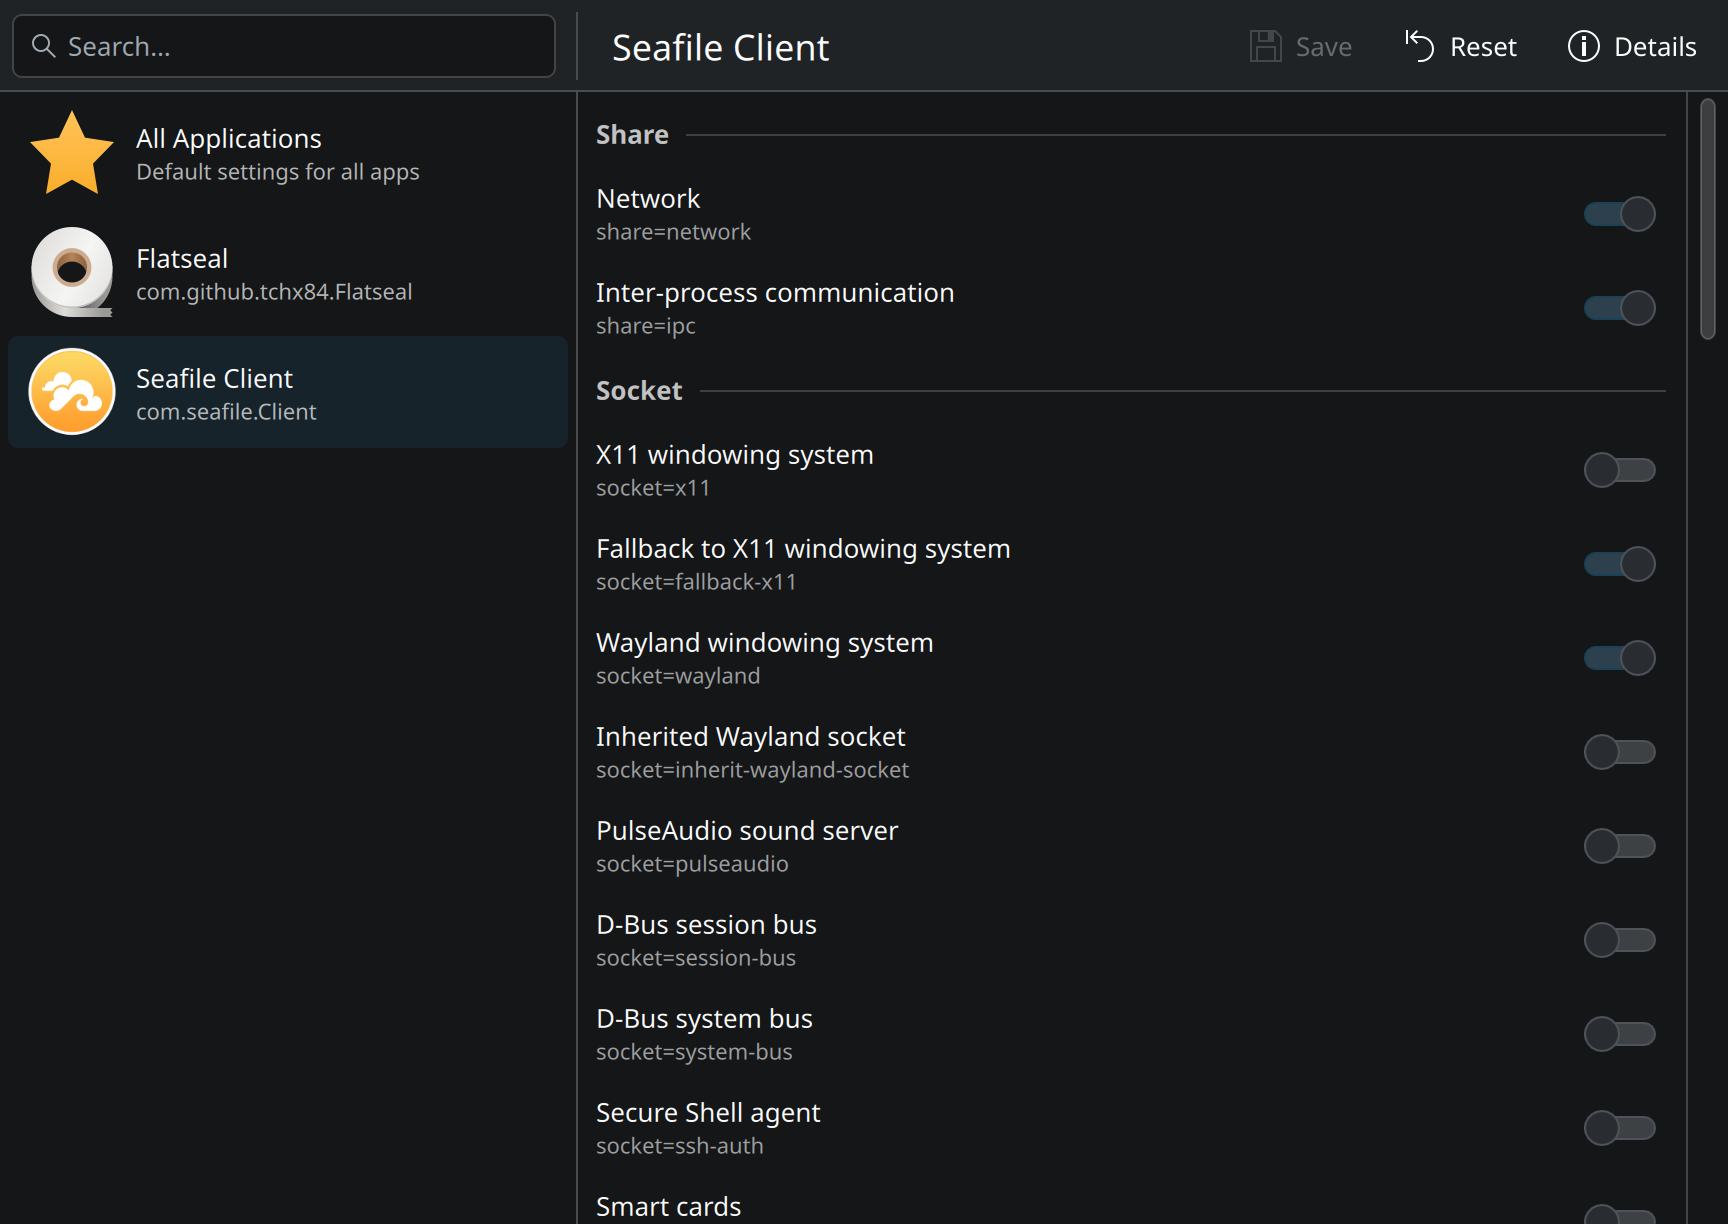Click the share=ipc subtitle text
The image size is (1728, 1224).
click(x=645, y=326)
